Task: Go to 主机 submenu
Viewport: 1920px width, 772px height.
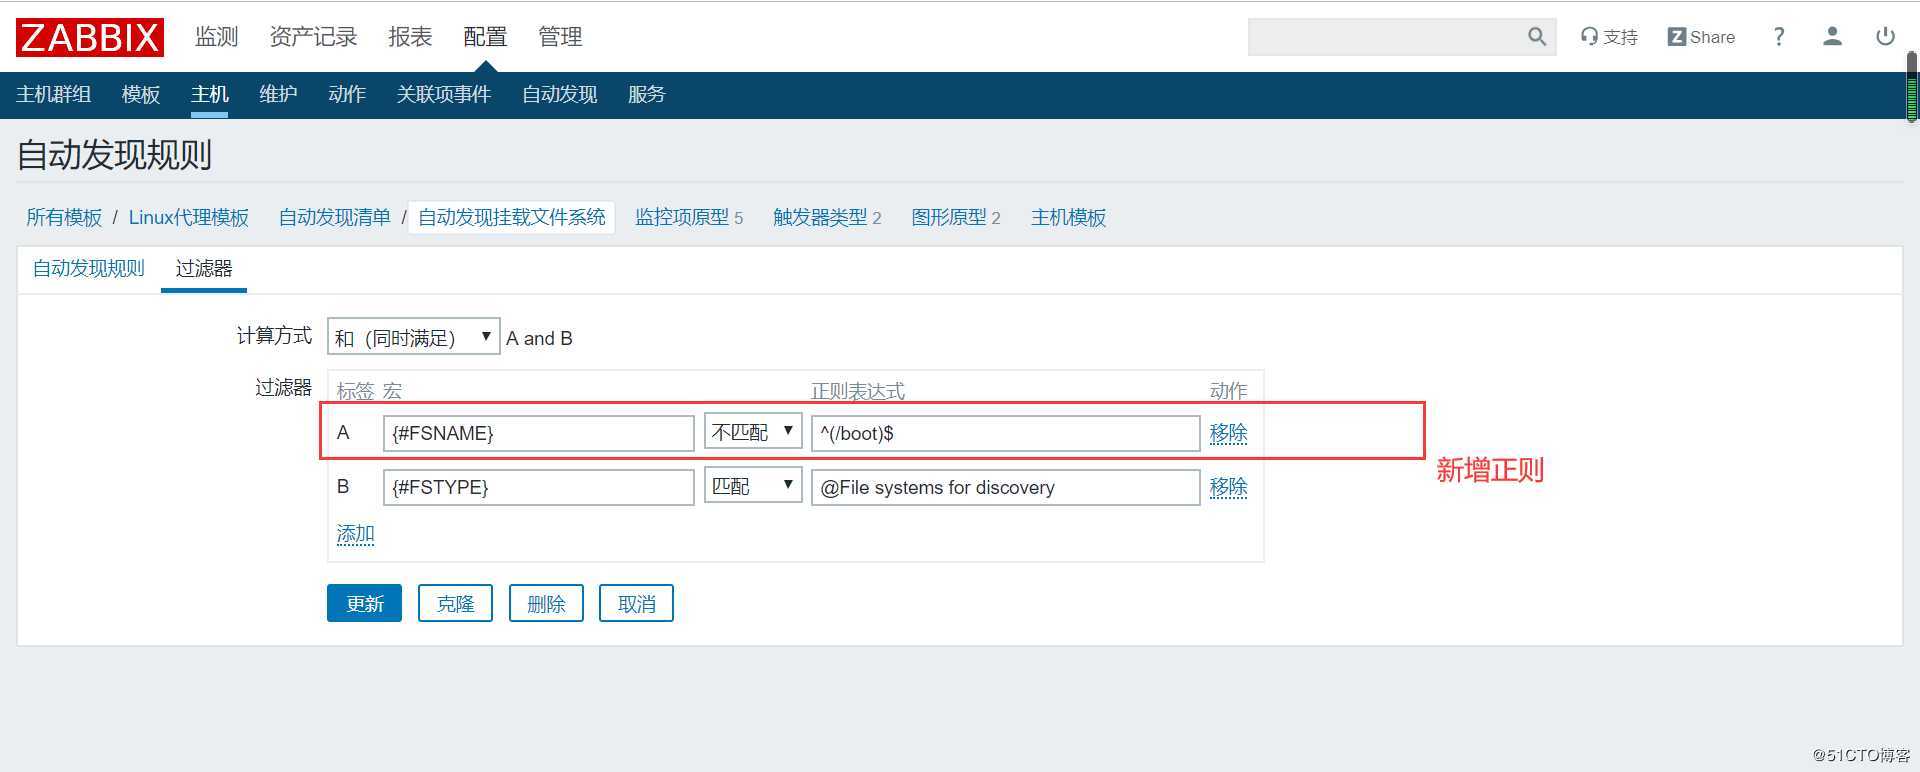Action: point(210,94)
